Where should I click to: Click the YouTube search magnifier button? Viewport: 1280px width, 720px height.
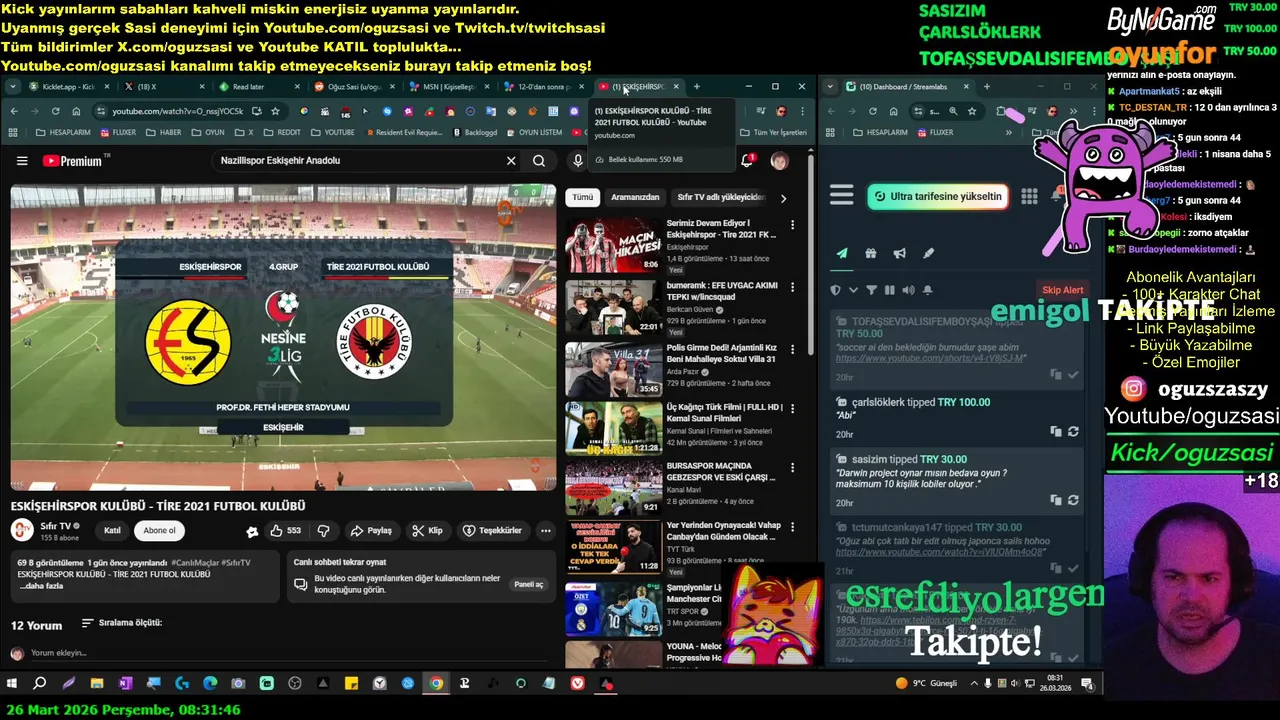coord(539,161)
